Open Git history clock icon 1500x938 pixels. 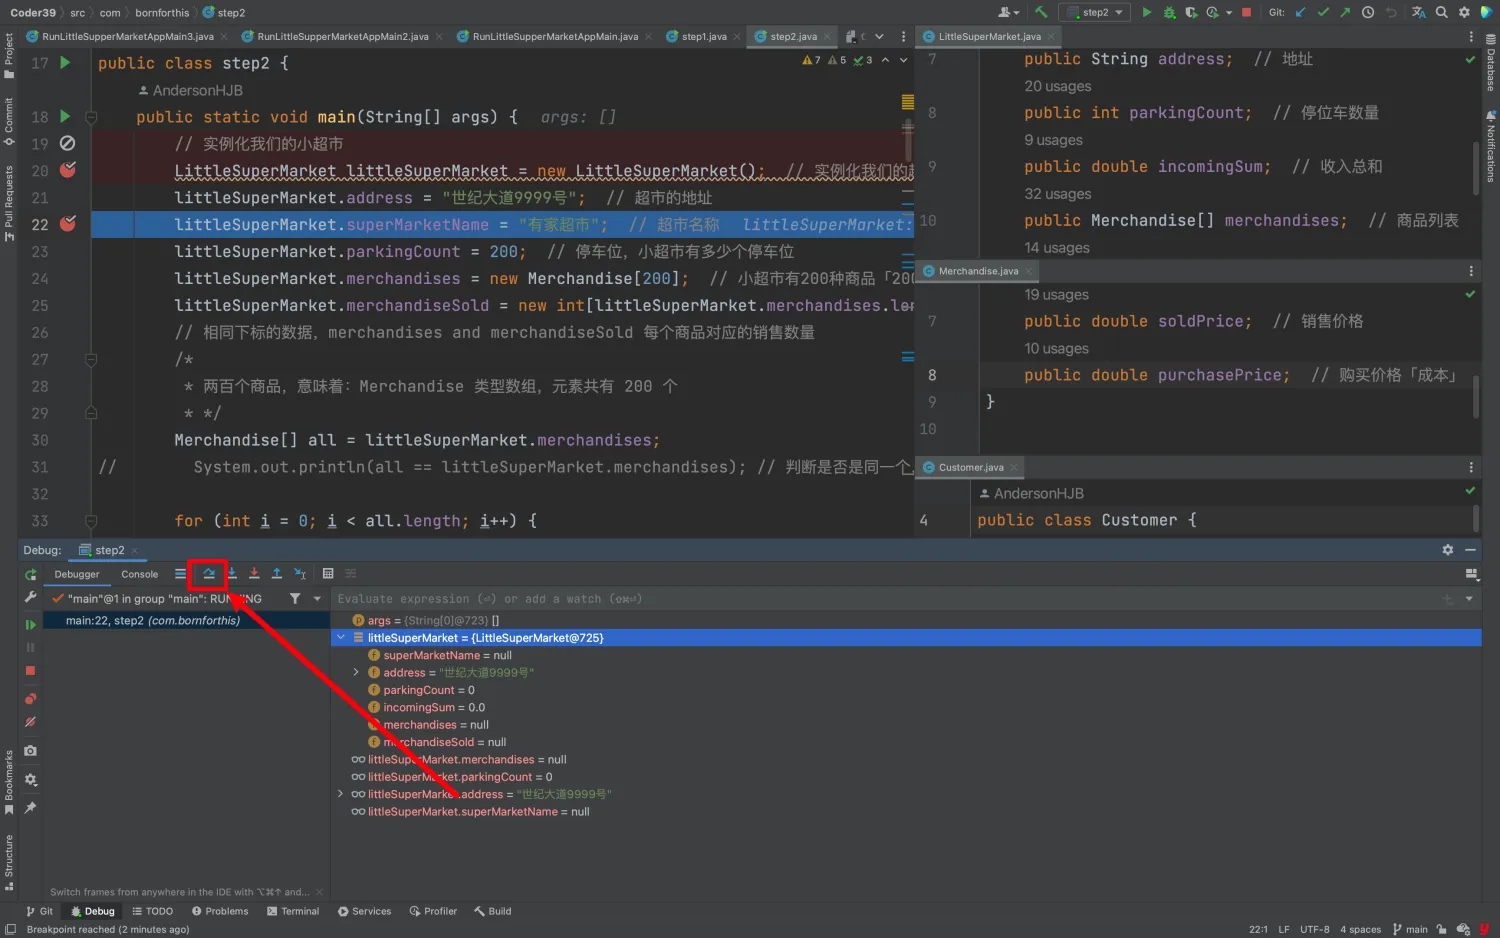coord(1367,12)
